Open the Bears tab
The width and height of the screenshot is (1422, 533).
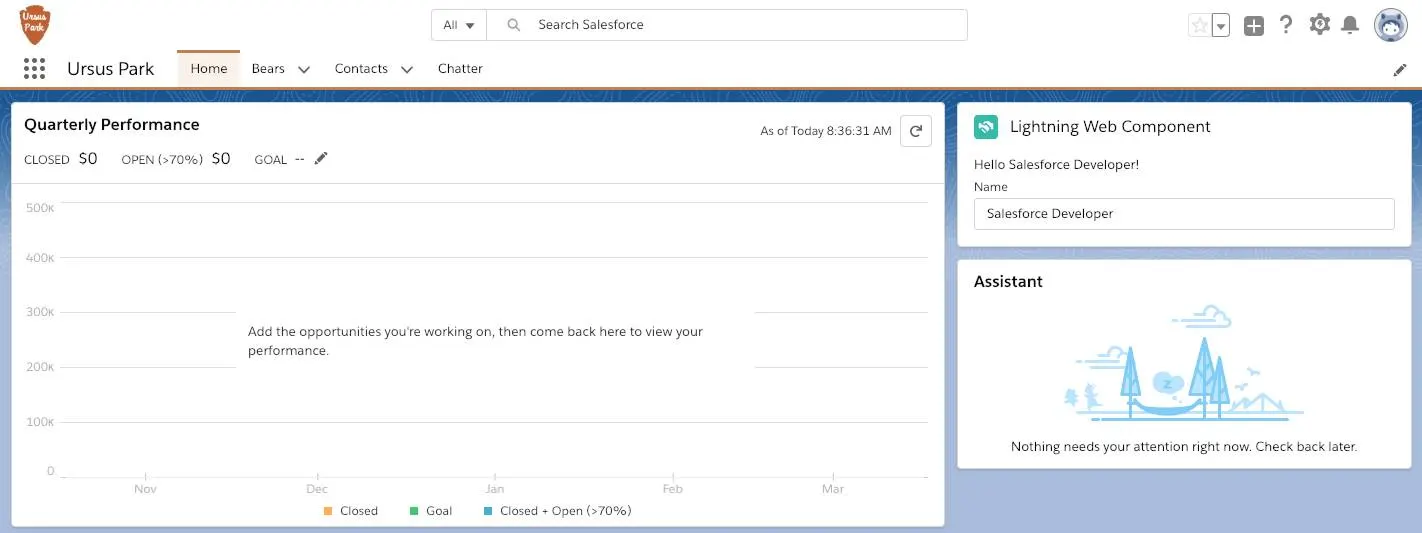[268, 69]
